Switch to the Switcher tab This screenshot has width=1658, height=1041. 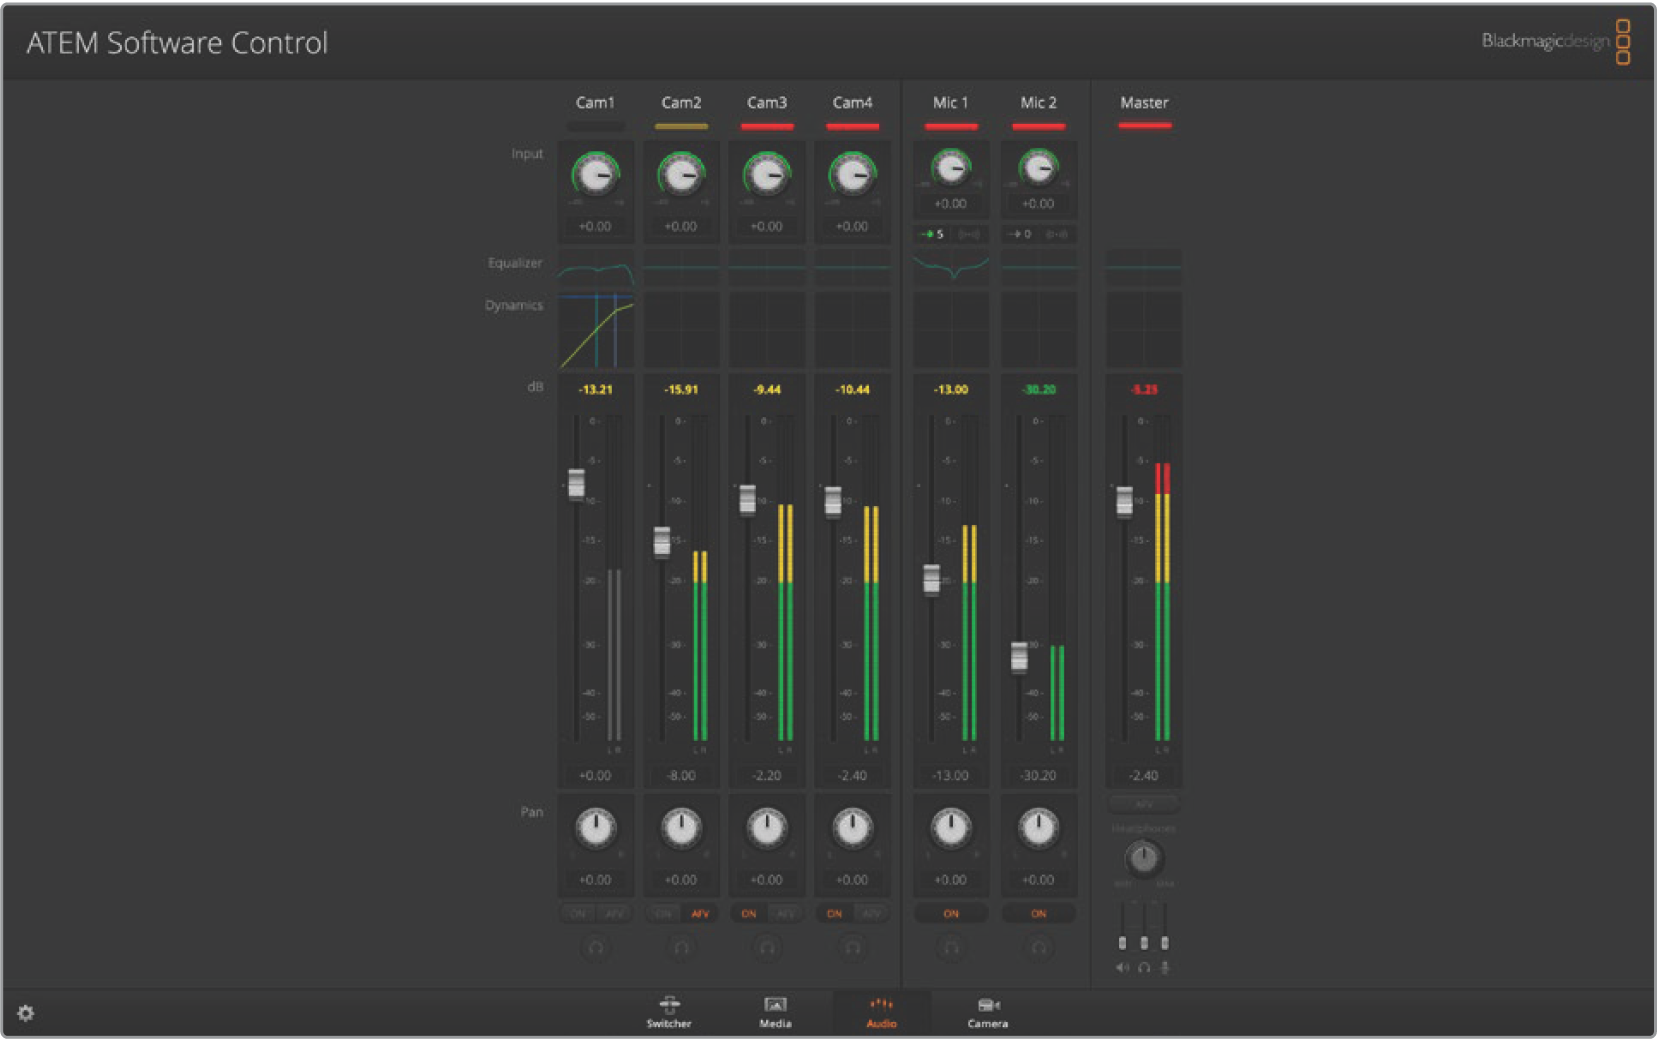click(669, 1012)
